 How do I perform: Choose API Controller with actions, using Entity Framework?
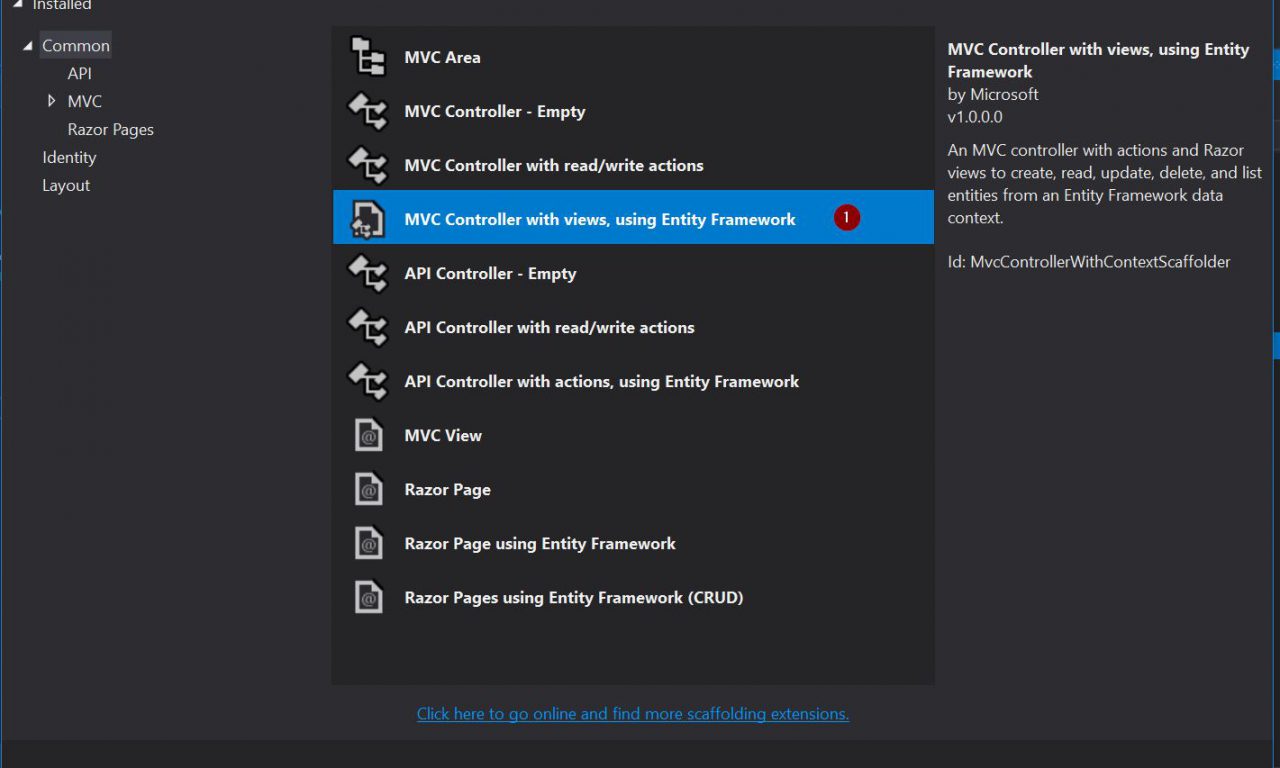pyautogui.click(x=601, y=381)
